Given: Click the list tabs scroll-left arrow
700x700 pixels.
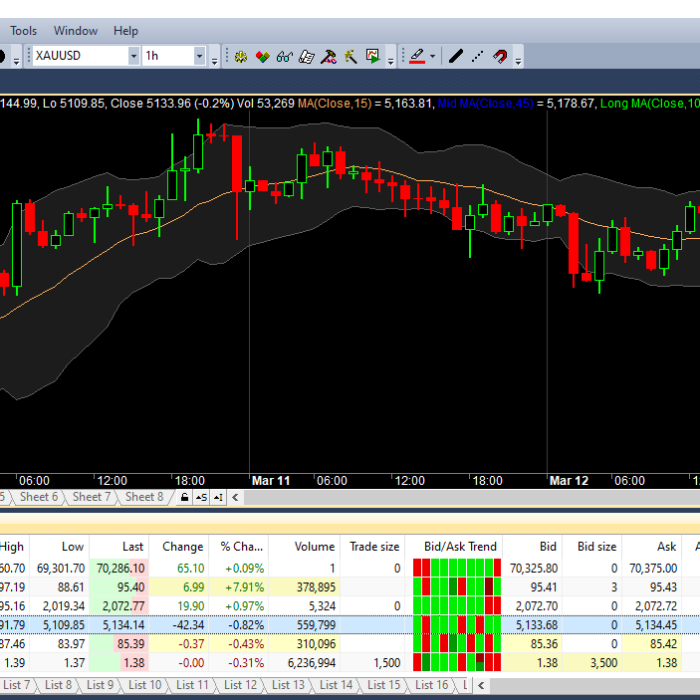Looking at the screenshot, I should pyautogui.click(x=481, y=685).
